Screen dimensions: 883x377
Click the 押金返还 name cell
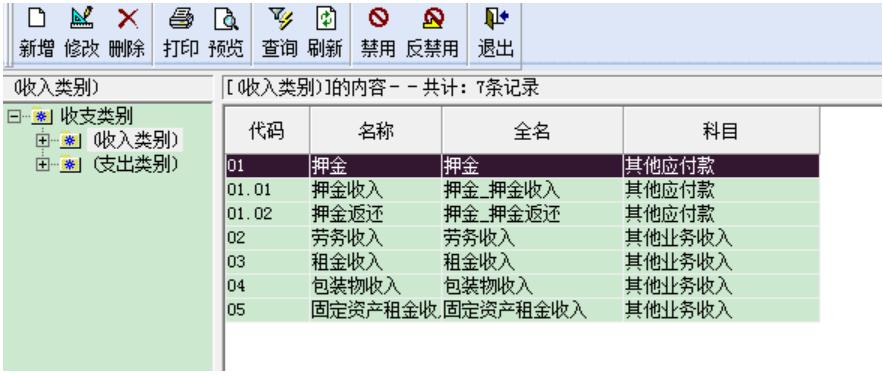(376, 214)
